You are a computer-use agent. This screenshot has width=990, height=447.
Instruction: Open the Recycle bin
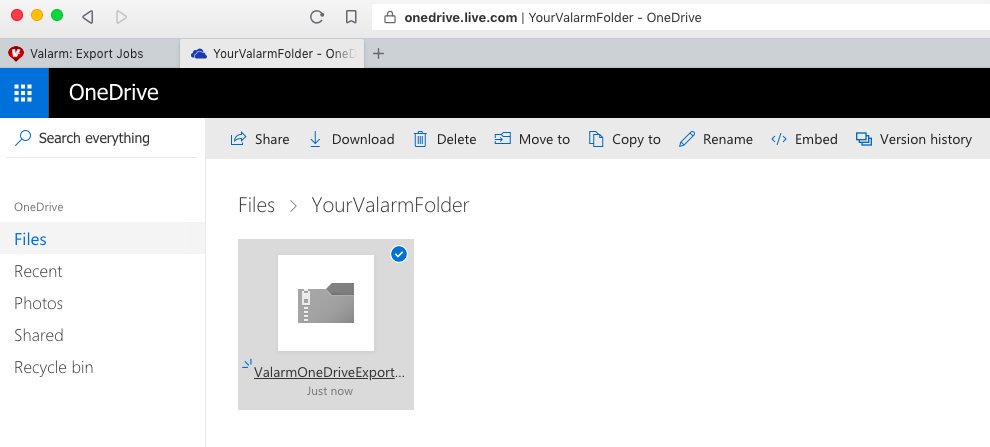click(102, 367)
